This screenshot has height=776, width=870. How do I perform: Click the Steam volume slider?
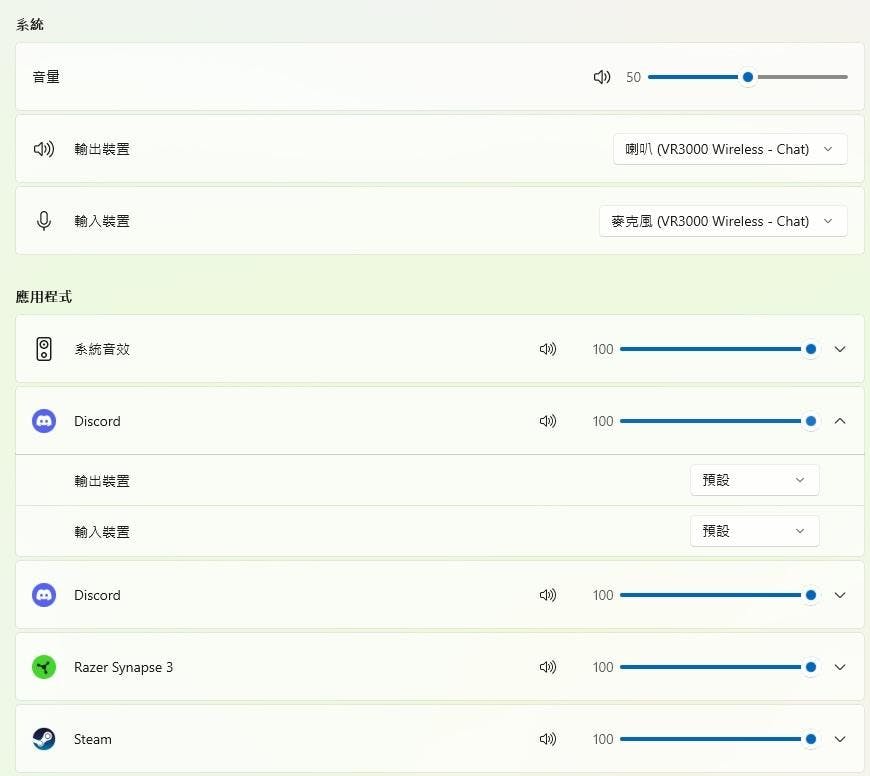[719, 739]
